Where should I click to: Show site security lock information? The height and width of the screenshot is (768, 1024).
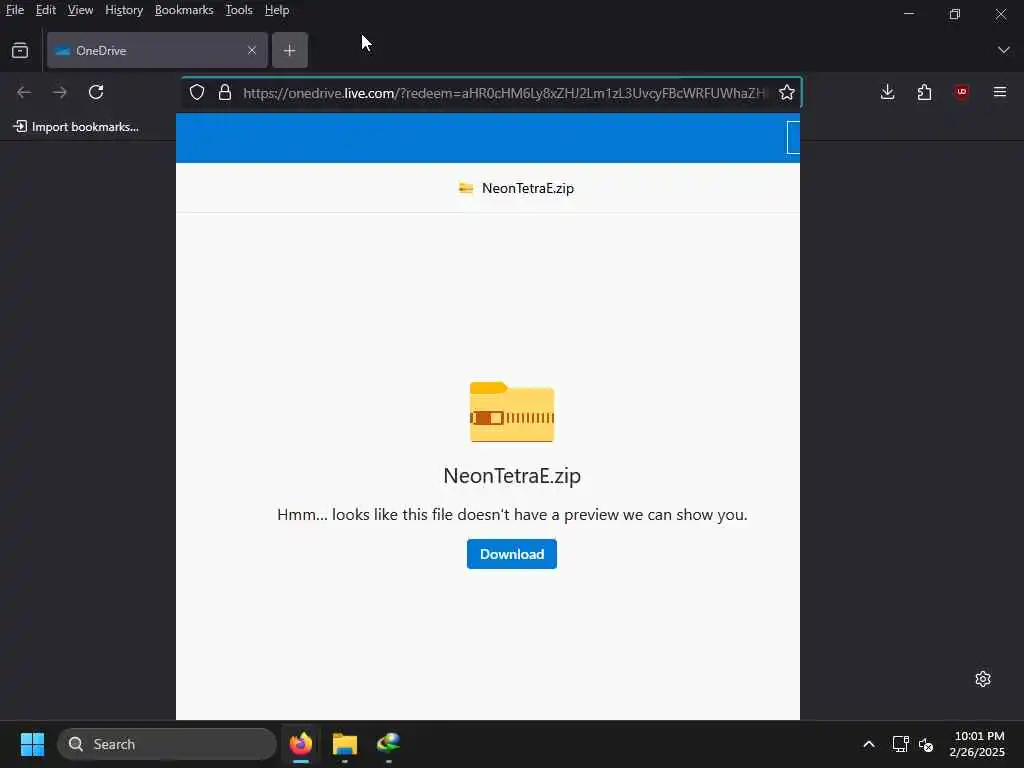225,93
